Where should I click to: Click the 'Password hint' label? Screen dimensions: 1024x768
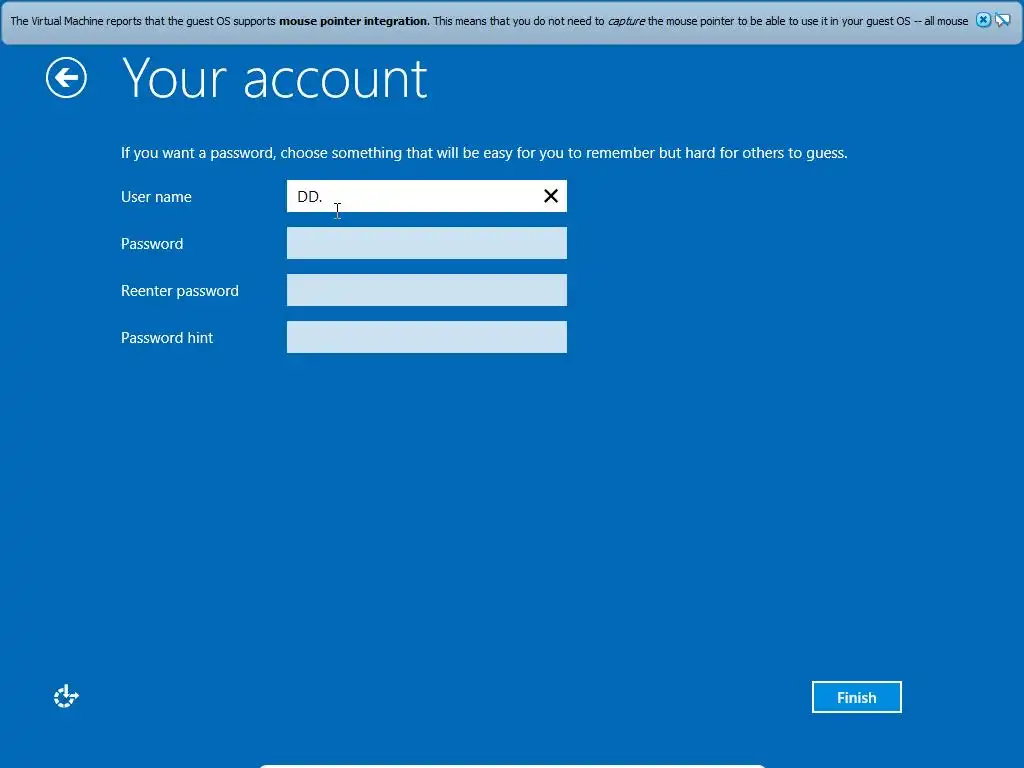pos(167,338)
